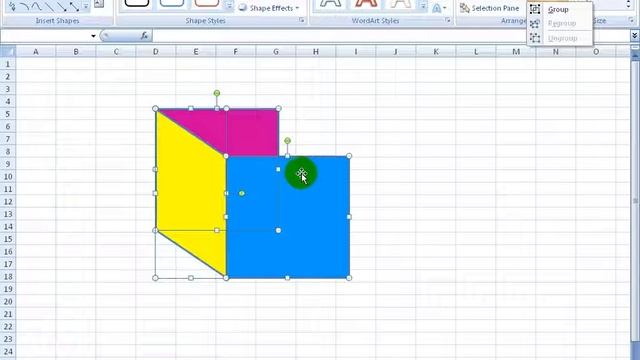Click the size spinner arrows
Viewport: 640px width, 360px height.
click(x=629, y=4)
